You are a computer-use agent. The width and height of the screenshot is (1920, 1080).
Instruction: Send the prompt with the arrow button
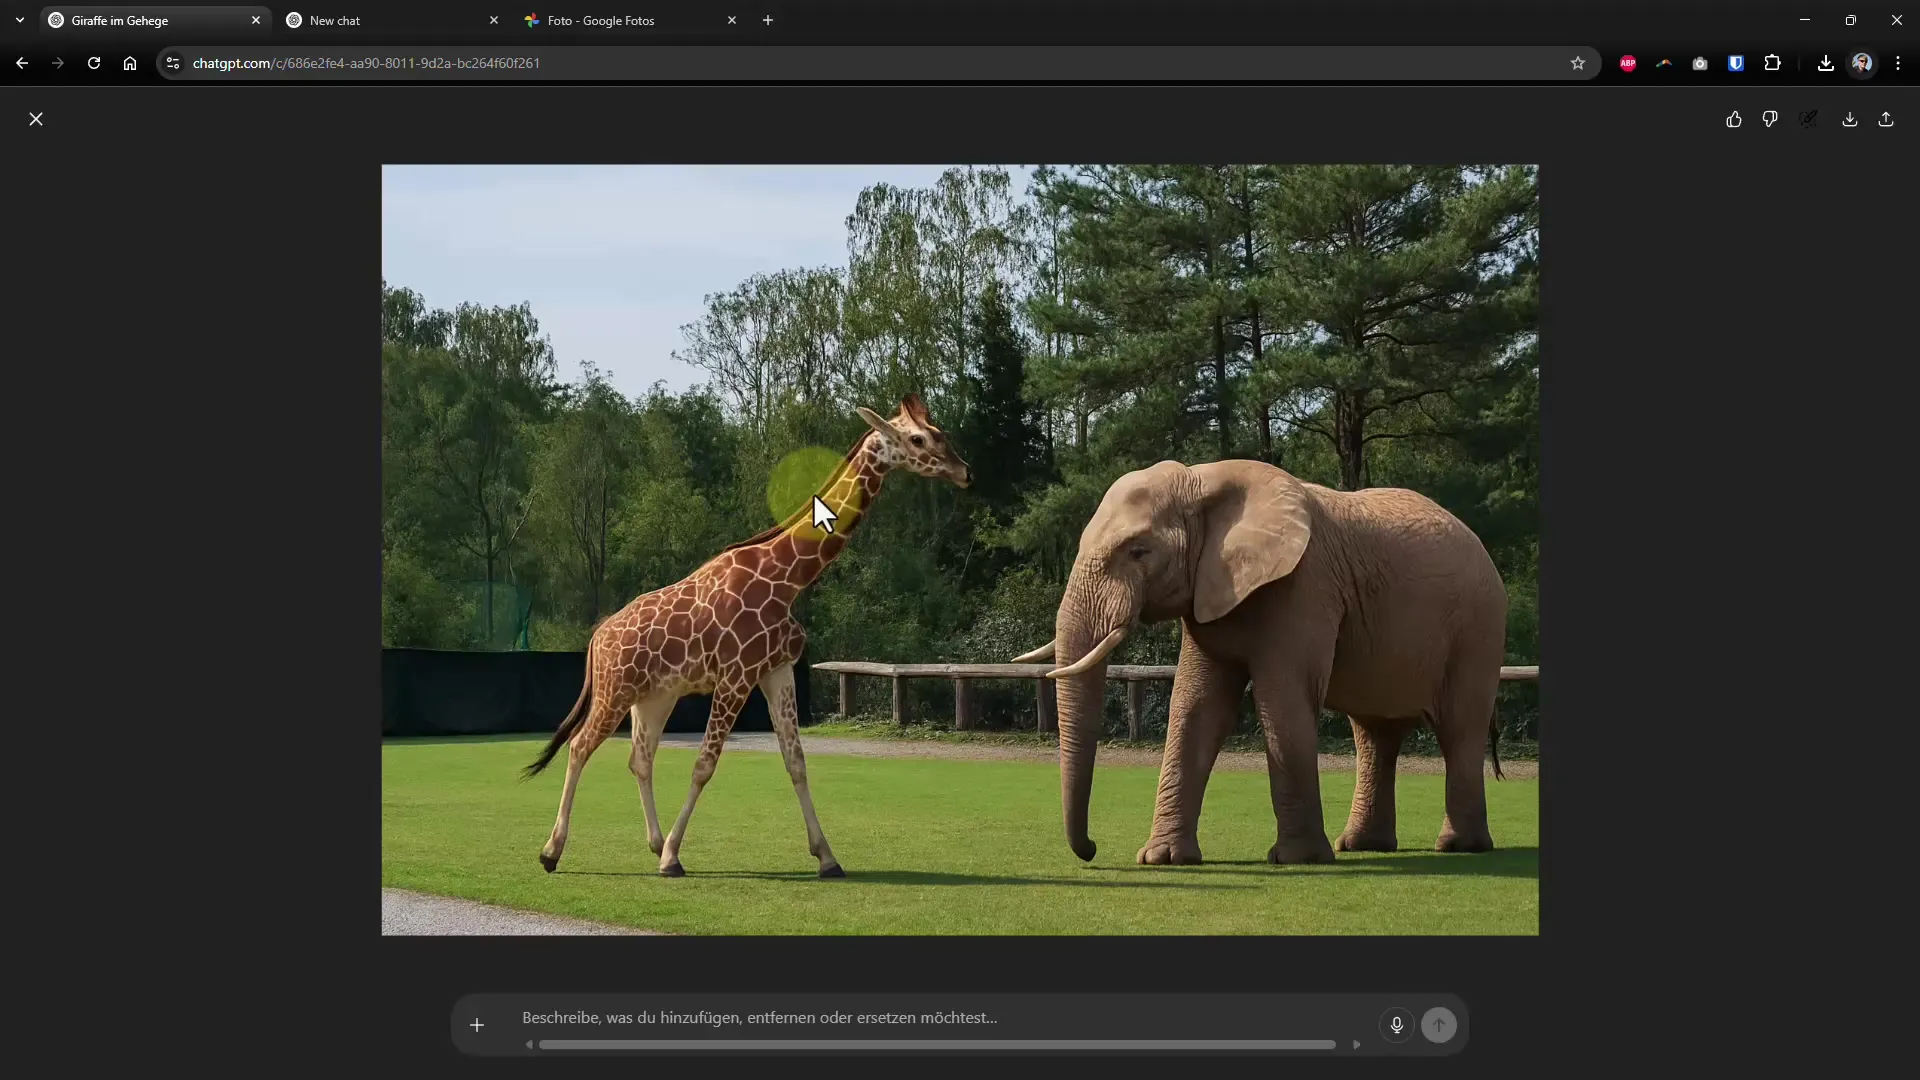click(x=1439, y=1025)
